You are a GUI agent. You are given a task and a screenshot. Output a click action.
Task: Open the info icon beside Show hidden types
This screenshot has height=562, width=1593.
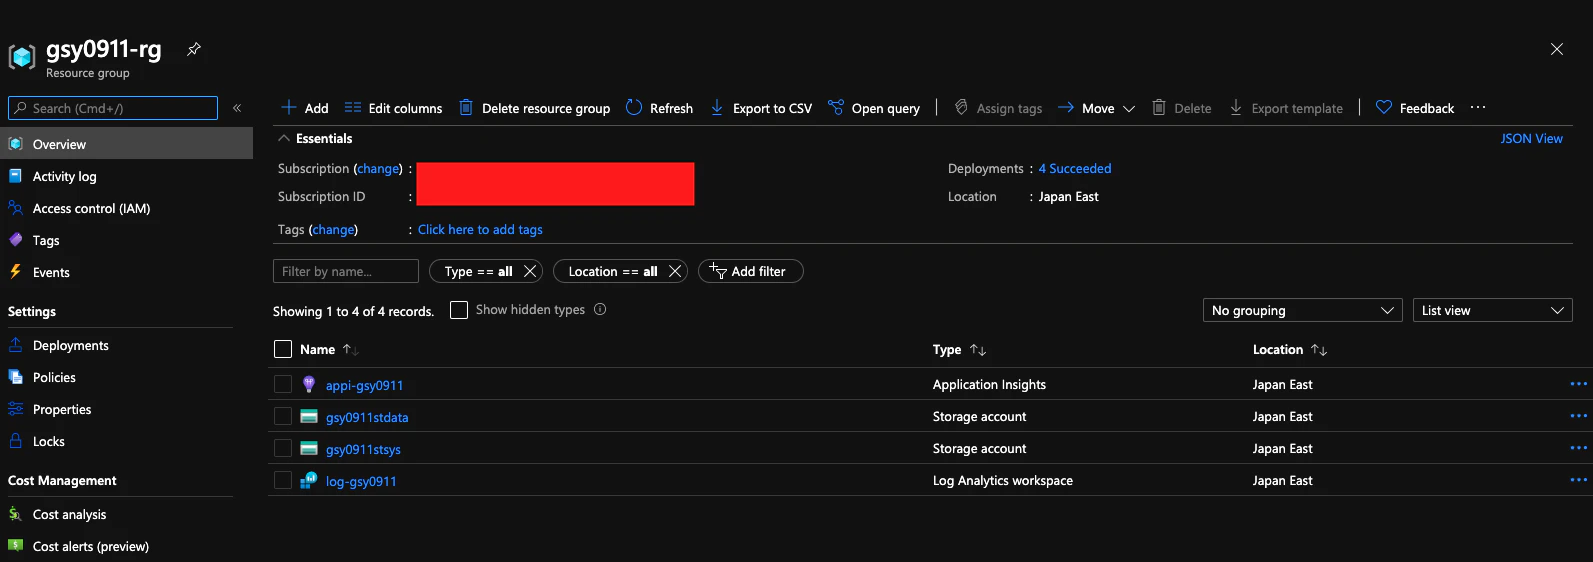click(x=600, y=309)
